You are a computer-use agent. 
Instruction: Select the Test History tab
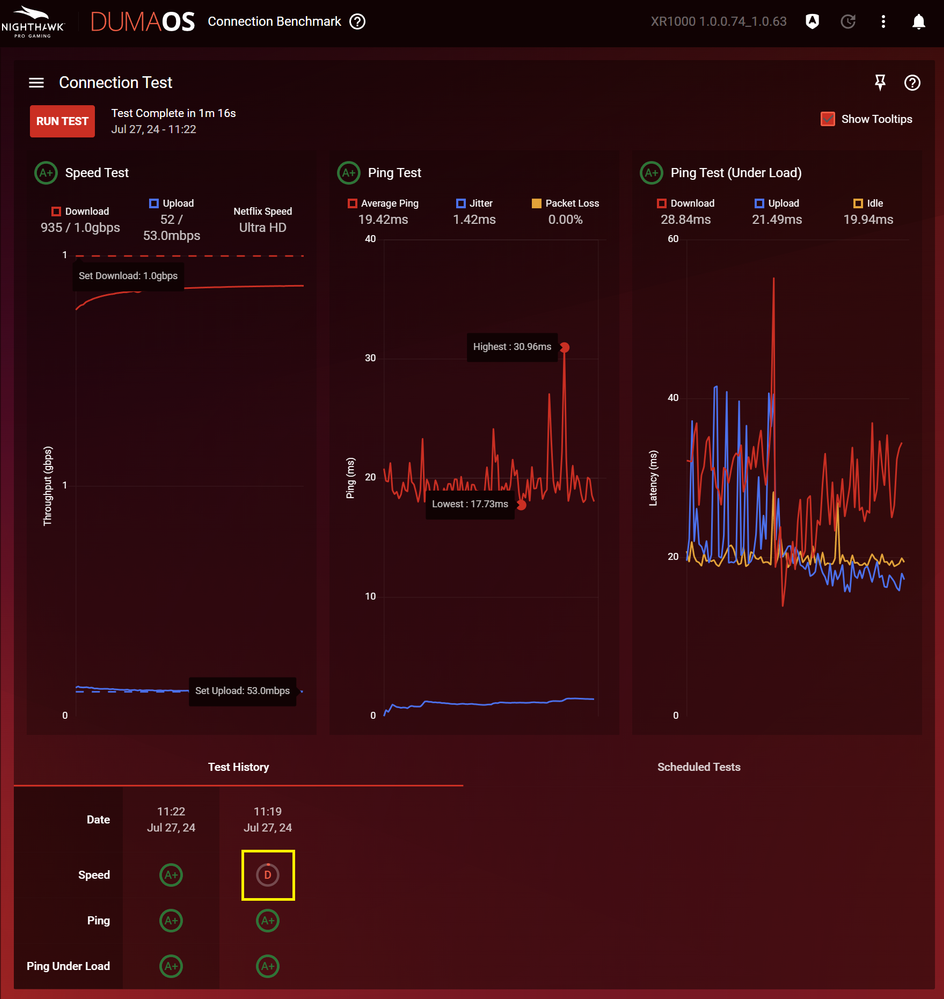coord(238,767)
